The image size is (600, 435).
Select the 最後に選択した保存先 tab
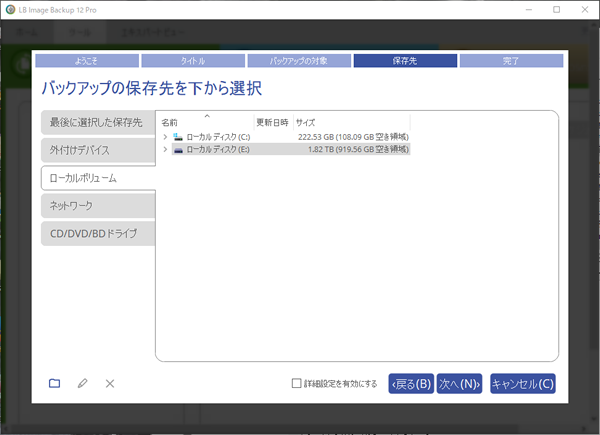click(98, 122)
